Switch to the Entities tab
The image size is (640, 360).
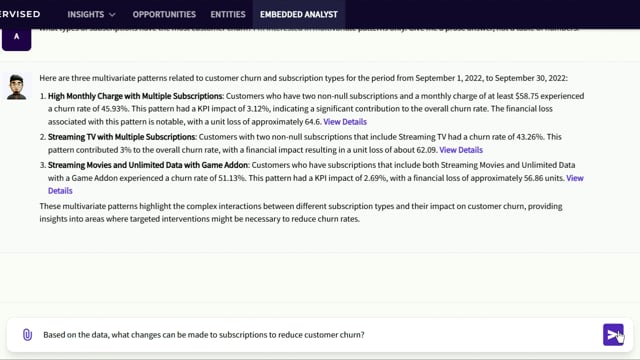pos(228,14)
